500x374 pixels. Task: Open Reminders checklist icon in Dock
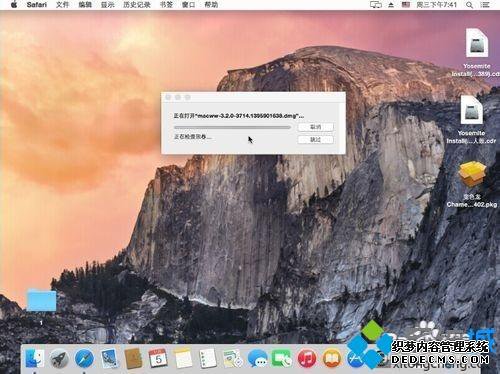[207, 359]
